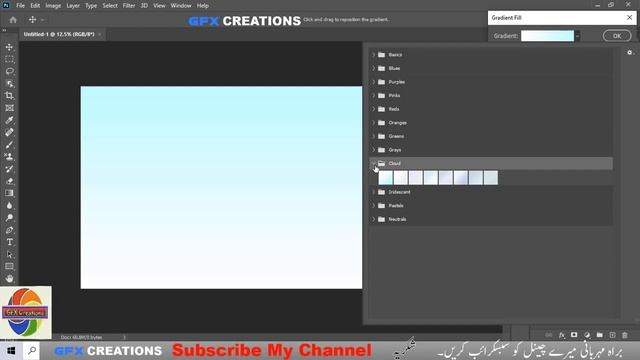Select the Dodge tool
Image resolution: width=640 pixels, height=360 pixels.
pyautogui.click(x=9, y=218)
